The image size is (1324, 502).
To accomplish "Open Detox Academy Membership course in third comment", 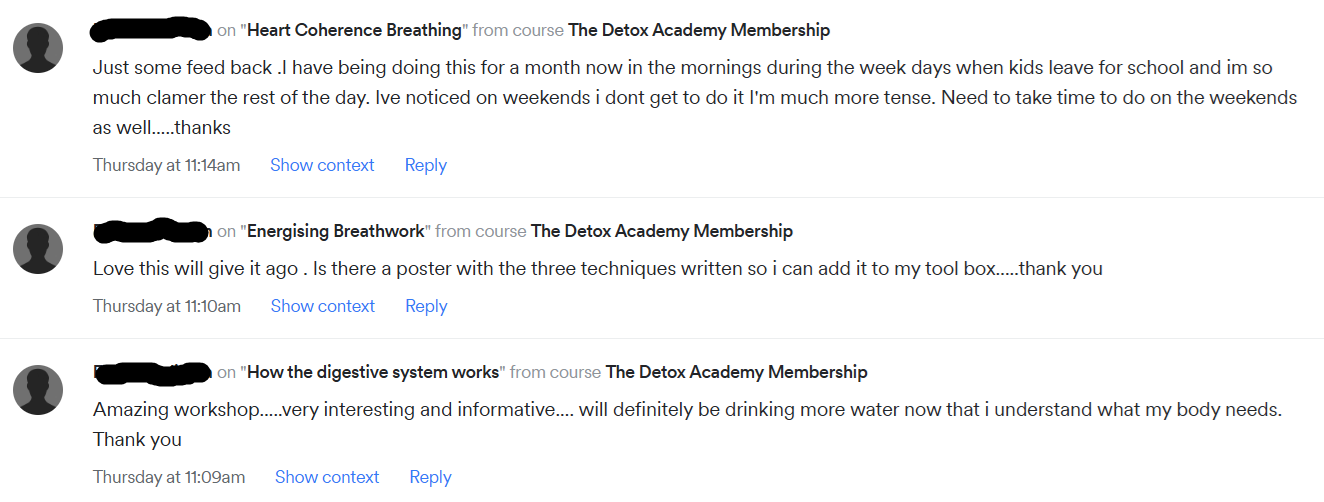I will 736,372.
